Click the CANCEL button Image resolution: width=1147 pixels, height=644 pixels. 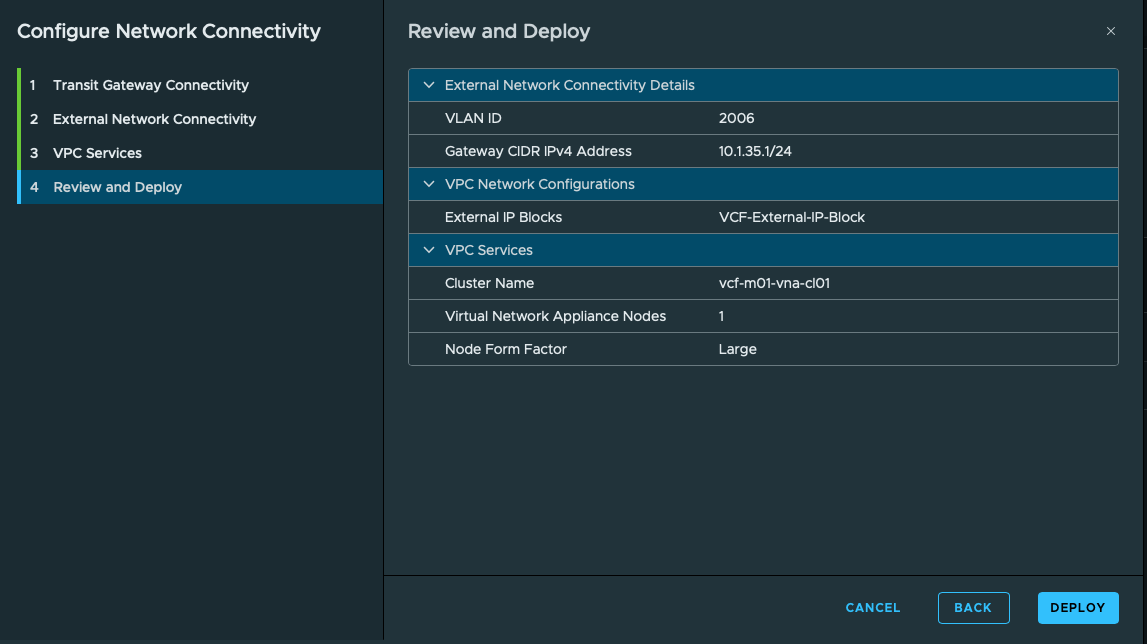[873, 607]
